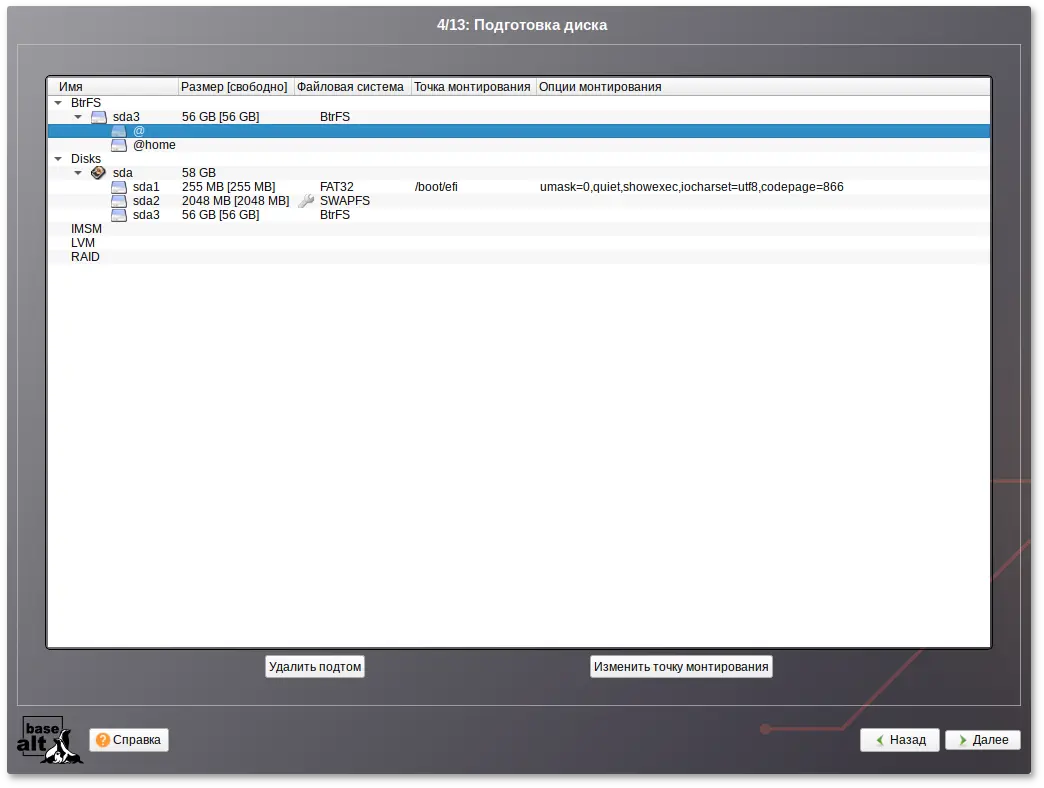
Task: Go back with Назад button
Action: point(900,740)
